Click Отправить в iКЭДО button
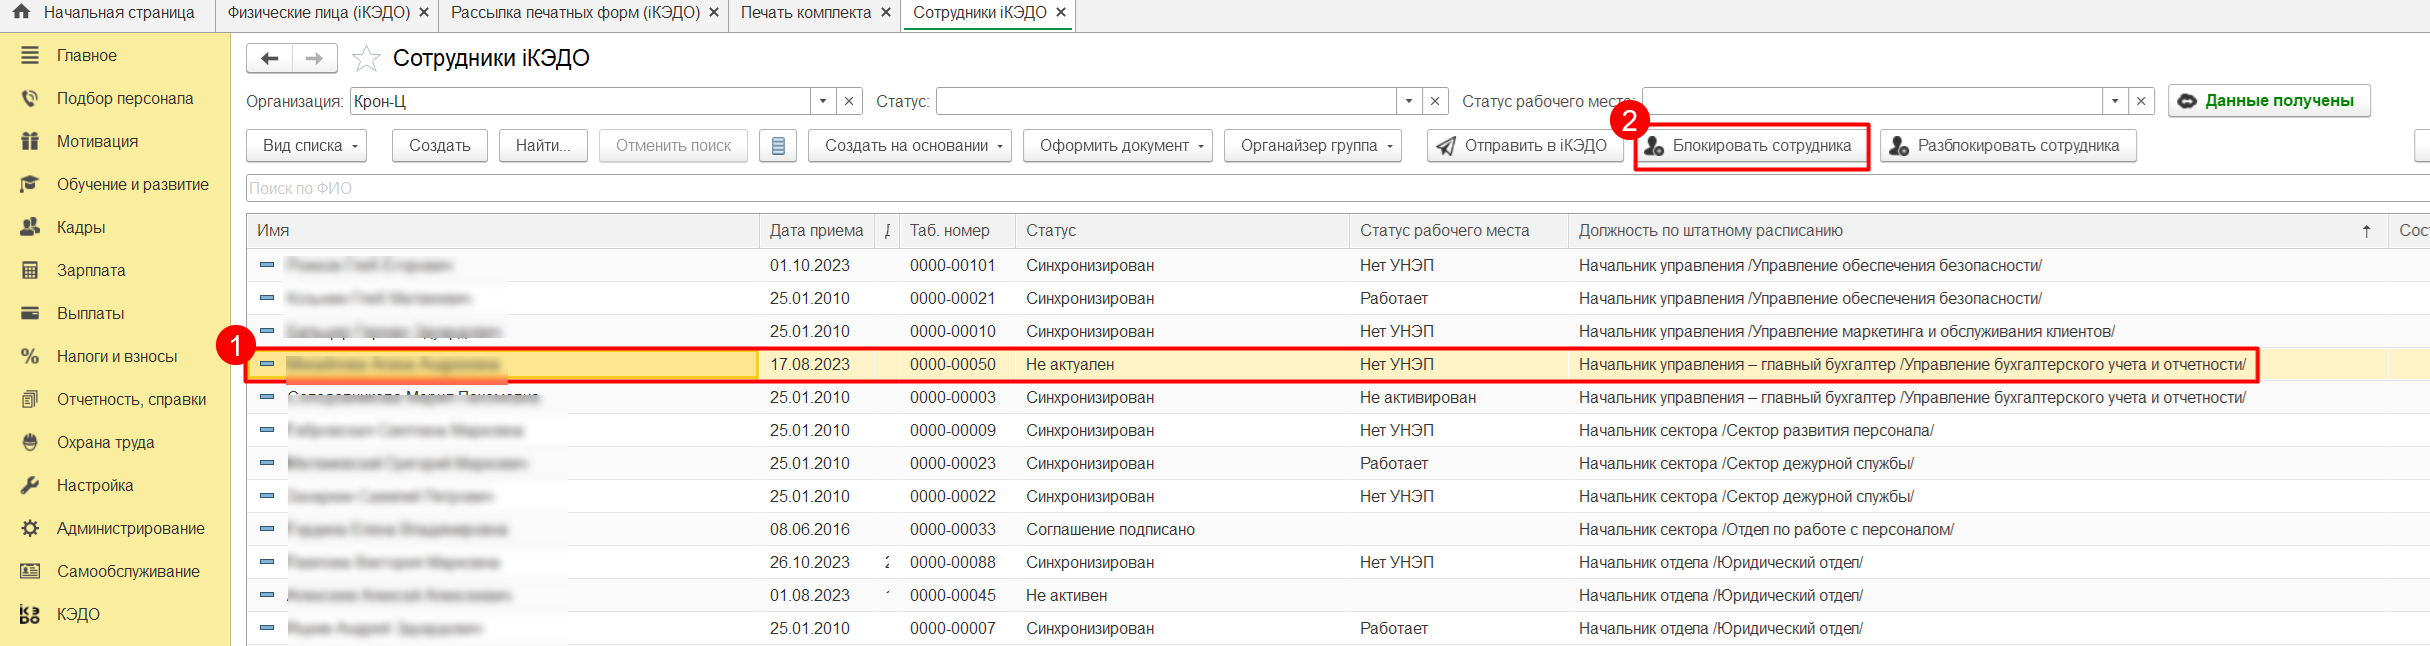The width and height of the screenshot is (2430, 646). point(1522,146)
